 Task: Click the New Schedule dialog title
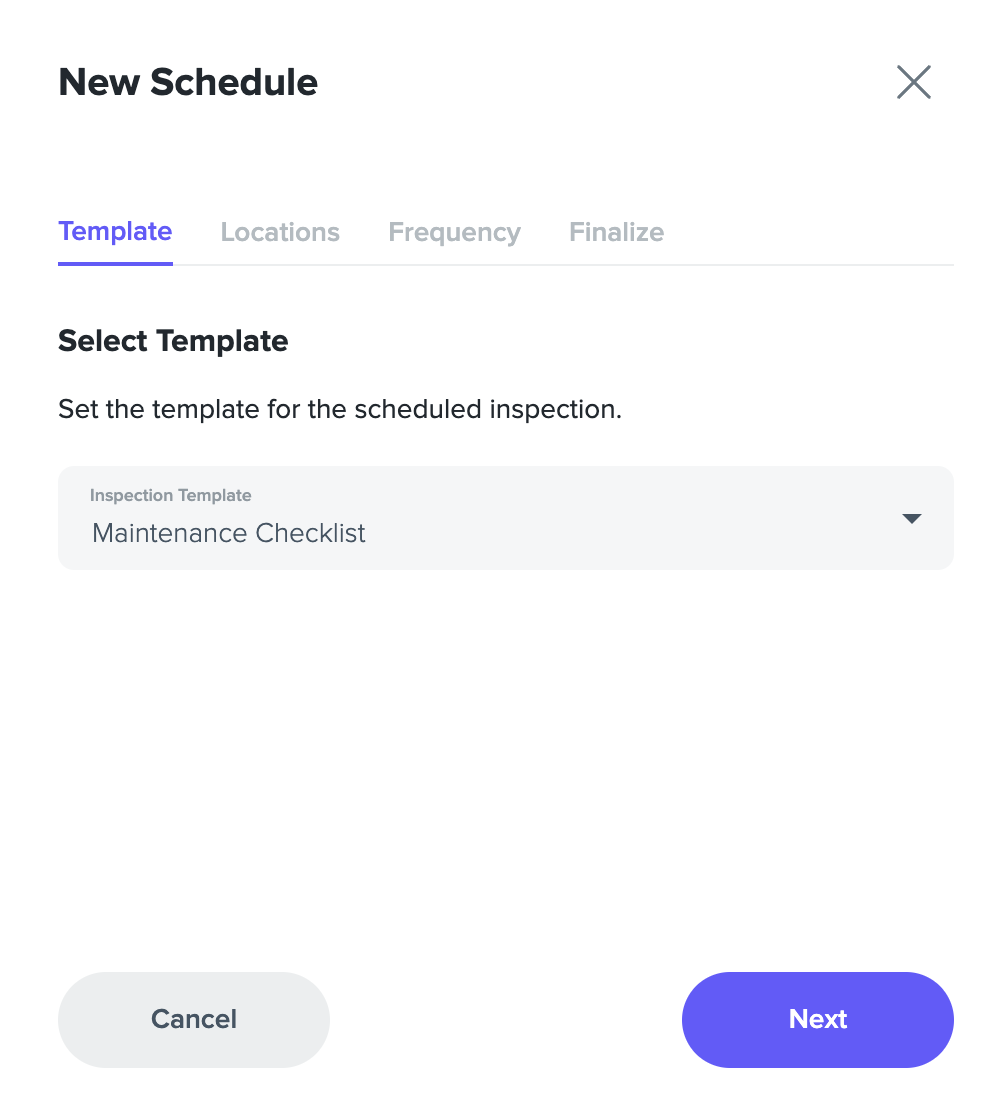188,82
